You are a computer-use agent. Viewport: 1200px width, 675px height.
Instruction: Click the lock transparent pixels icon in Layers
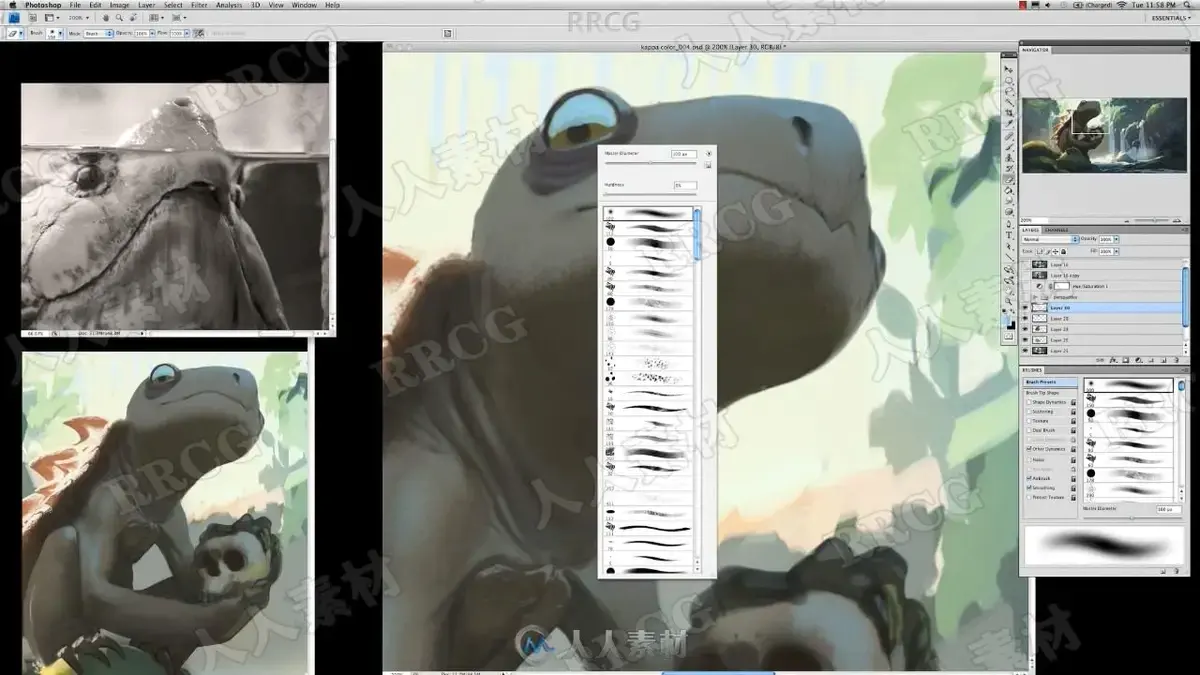click(1040, 251)
